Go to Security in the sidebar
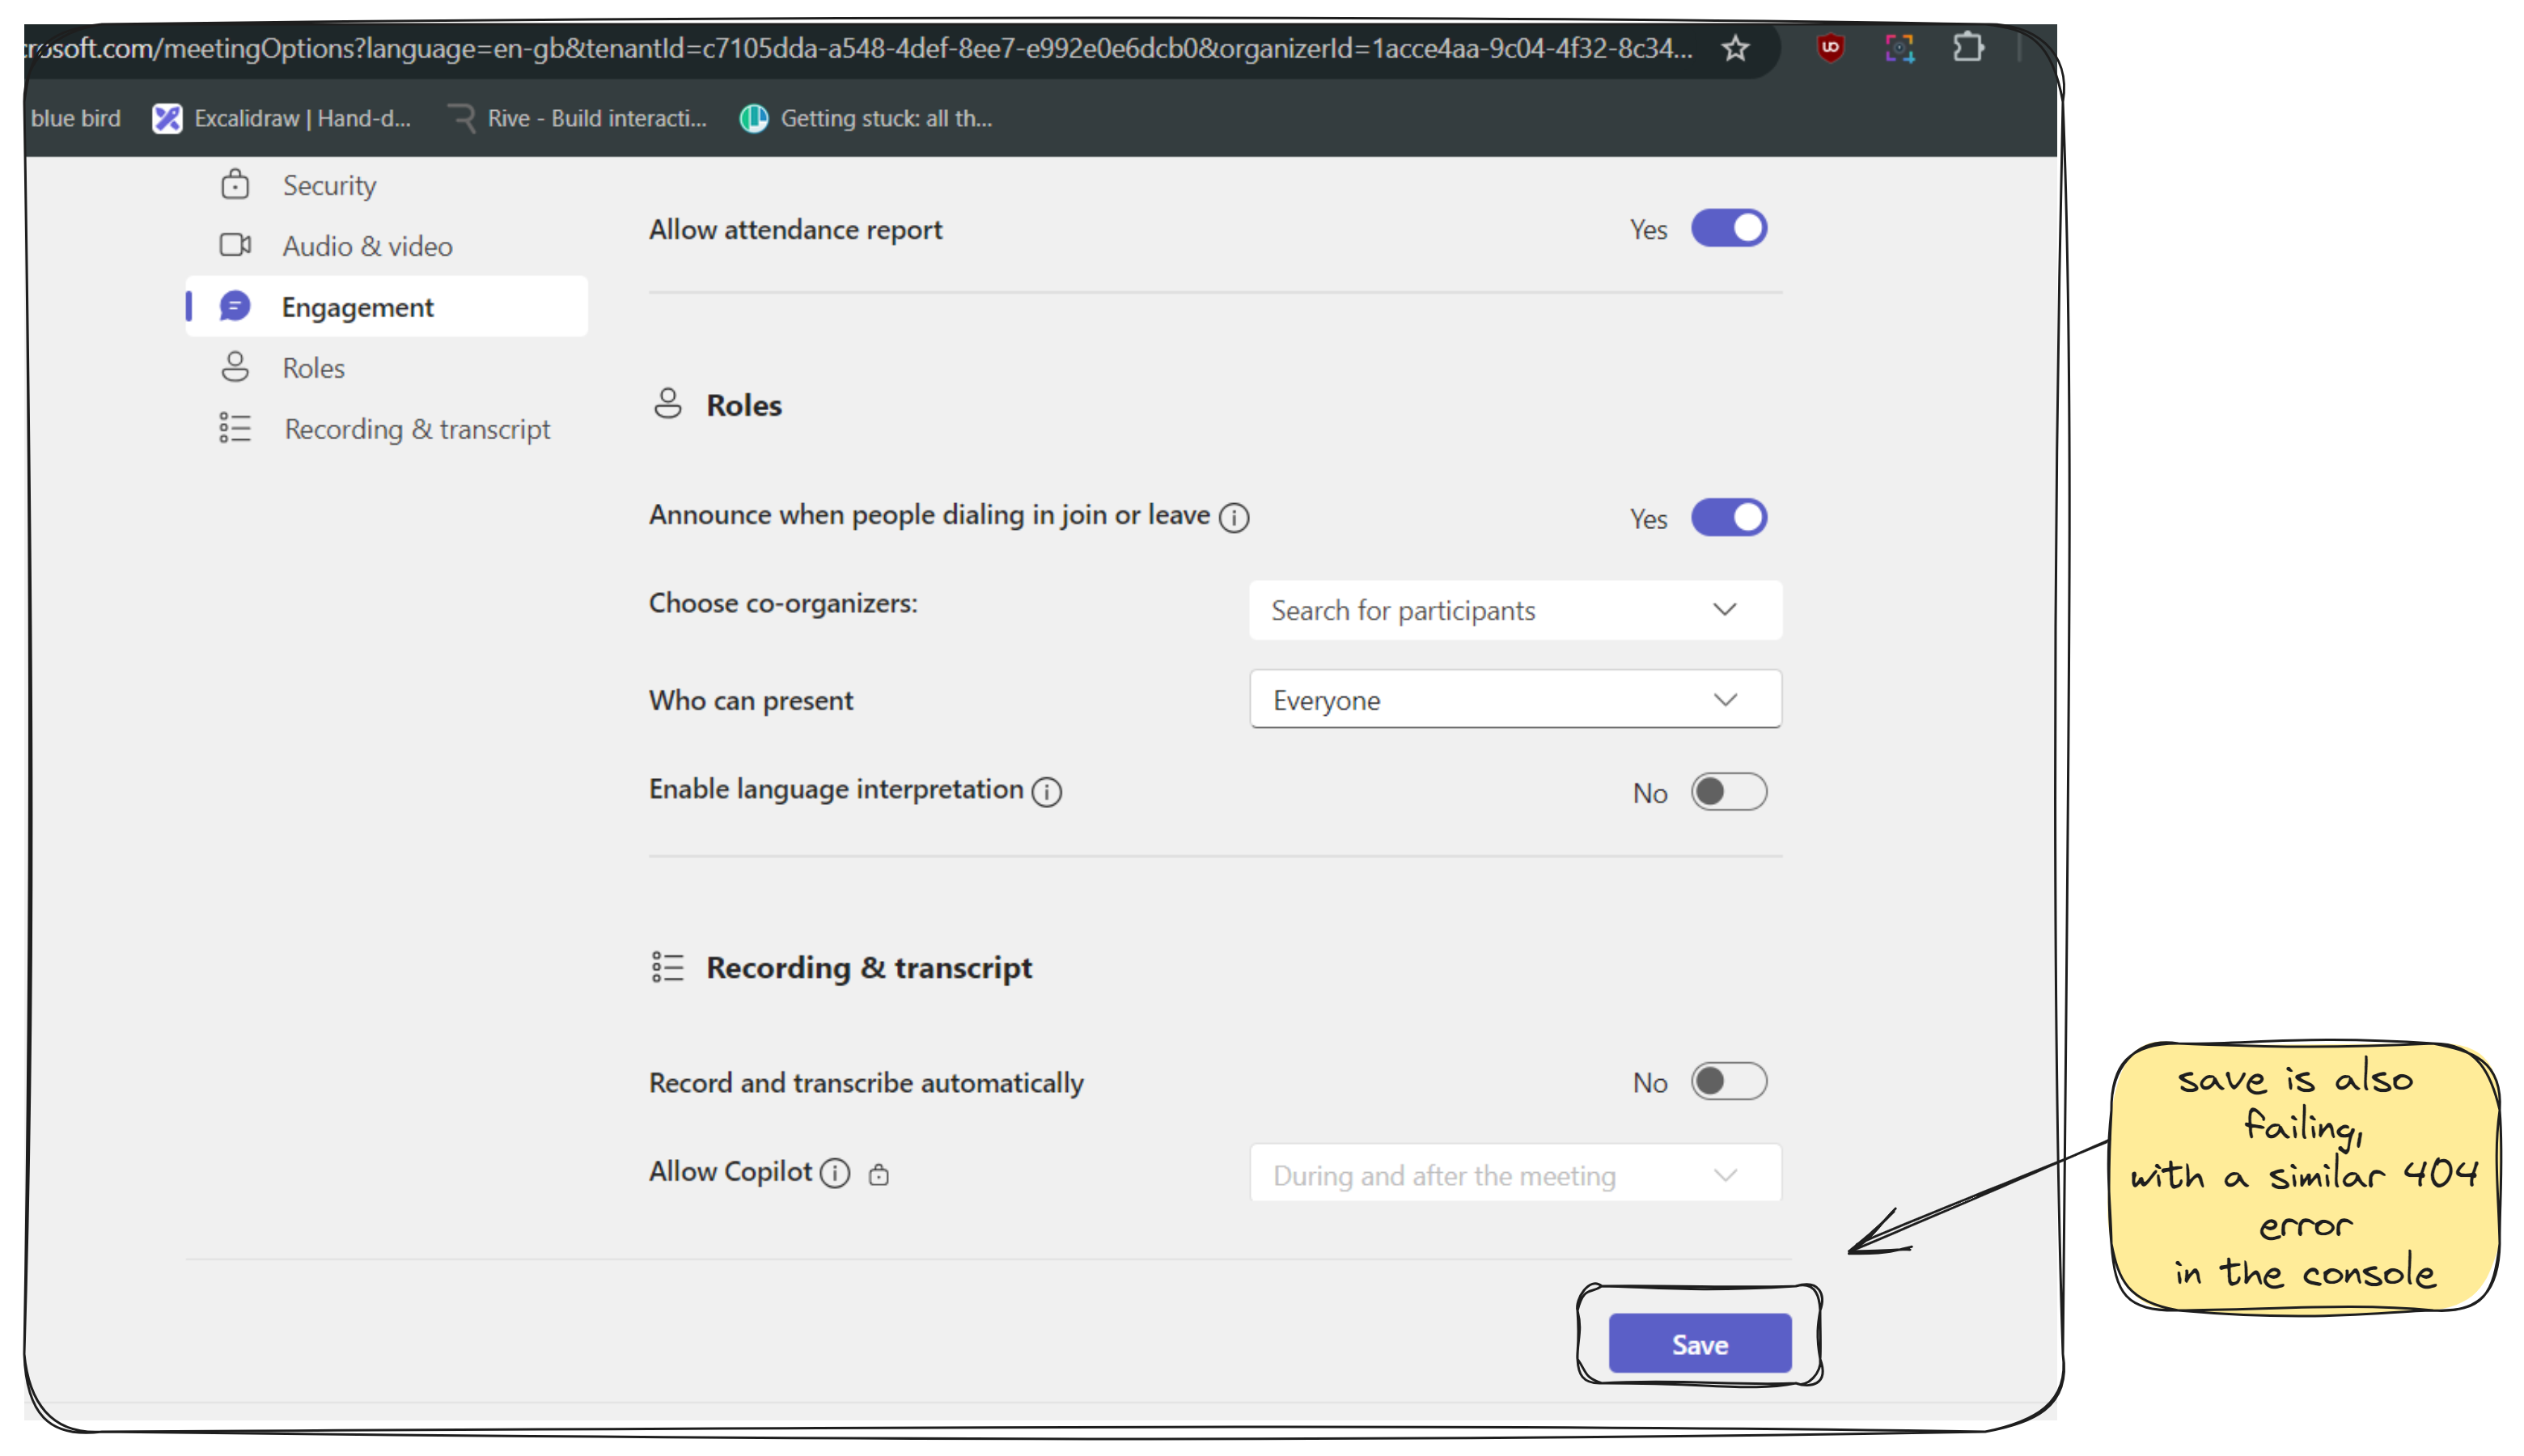The height and width of the screenshot is (1456, 2524). pos(386,185)
